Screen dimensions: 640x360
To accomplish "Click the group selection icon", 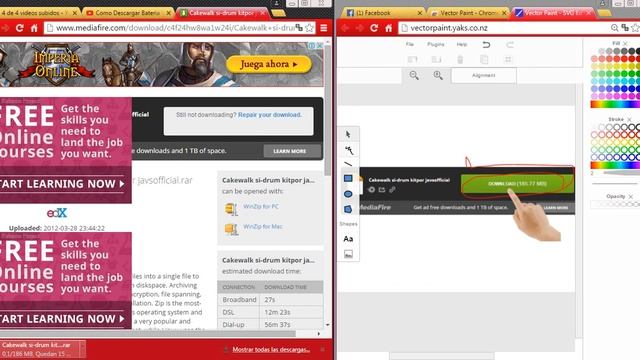I will click(508, 60).
